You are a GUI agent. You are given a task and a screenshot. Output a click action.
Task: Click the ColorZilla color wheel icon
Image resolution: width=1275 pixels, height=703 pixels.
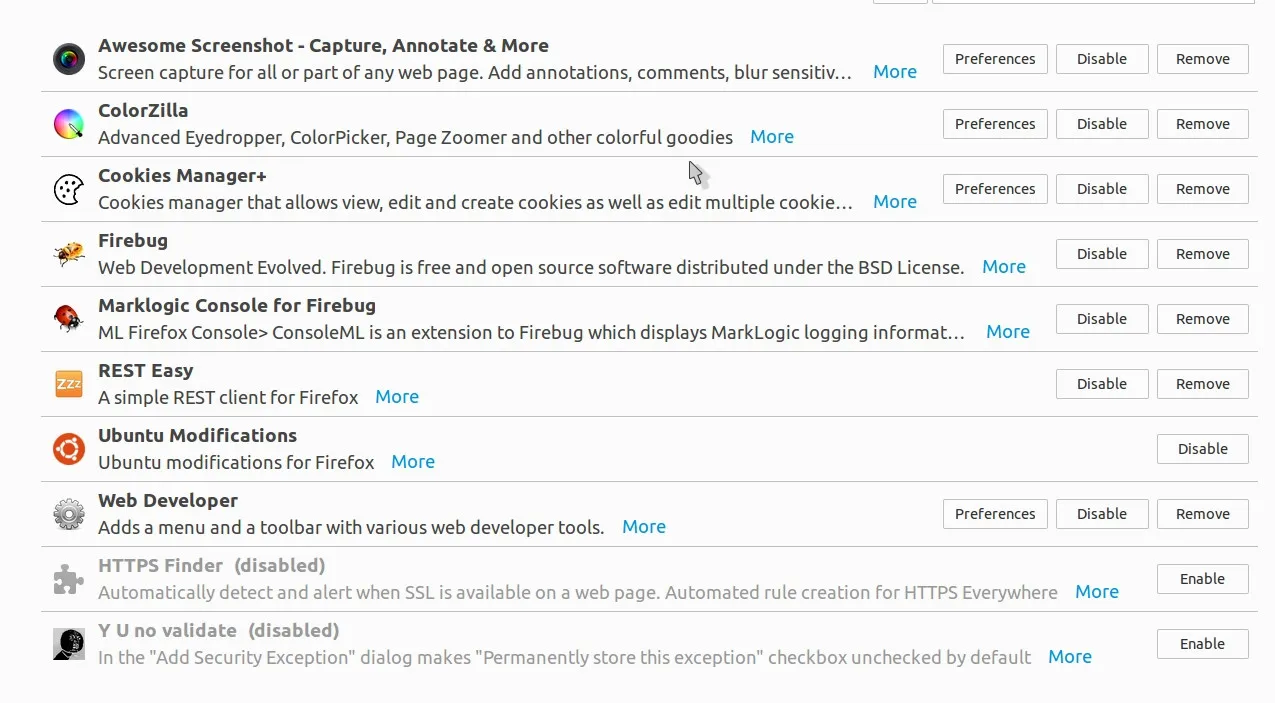pos(69,124)
